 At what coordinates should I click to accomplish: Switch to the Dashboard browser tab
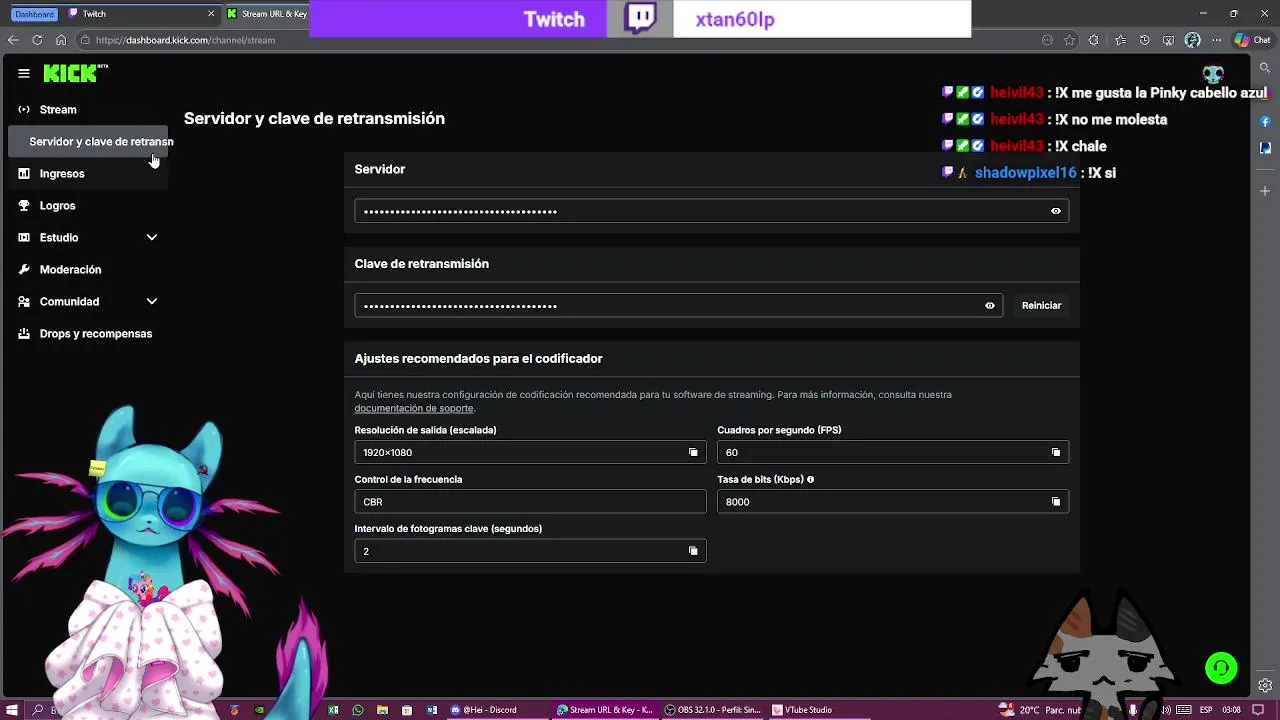(x=34, y=14)
